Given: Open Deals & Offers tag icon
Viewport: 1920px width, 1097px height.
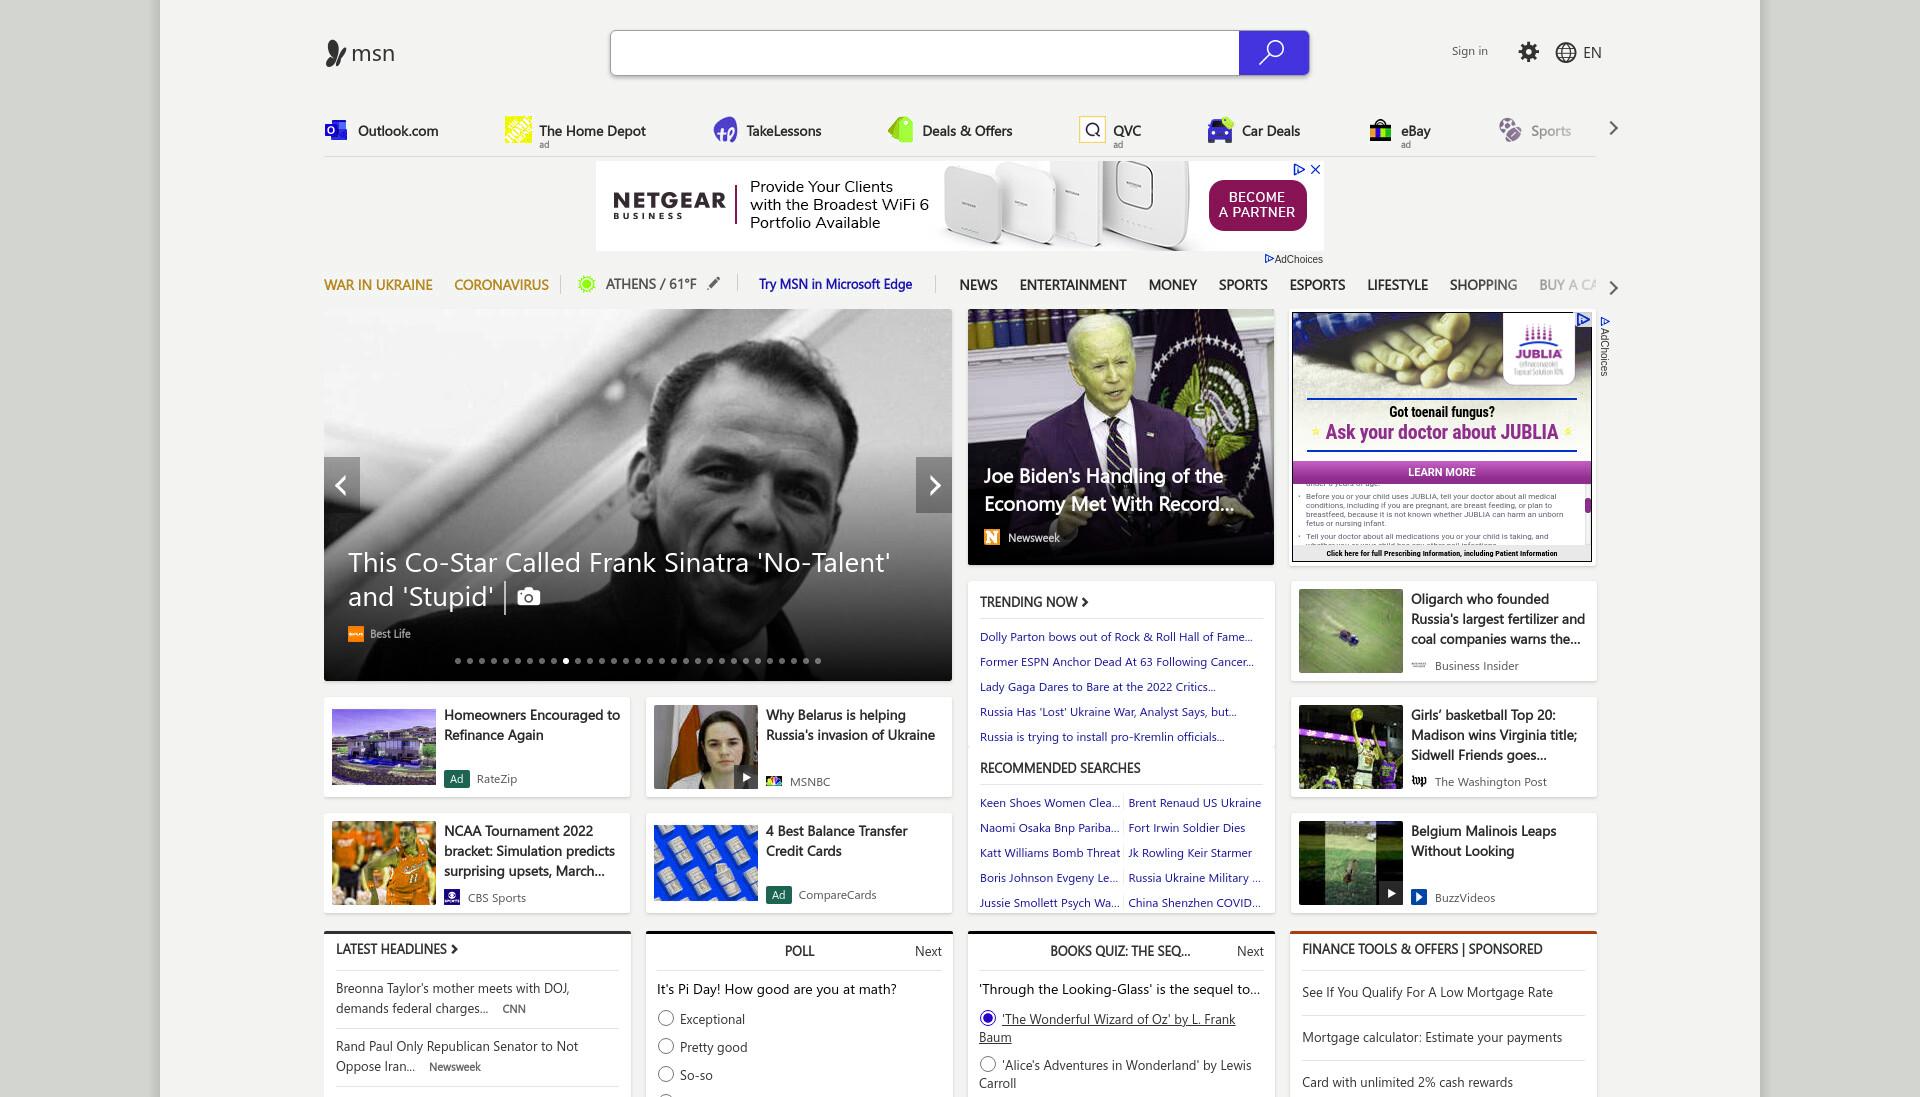Looking at the screenshot, I should 900,130.
